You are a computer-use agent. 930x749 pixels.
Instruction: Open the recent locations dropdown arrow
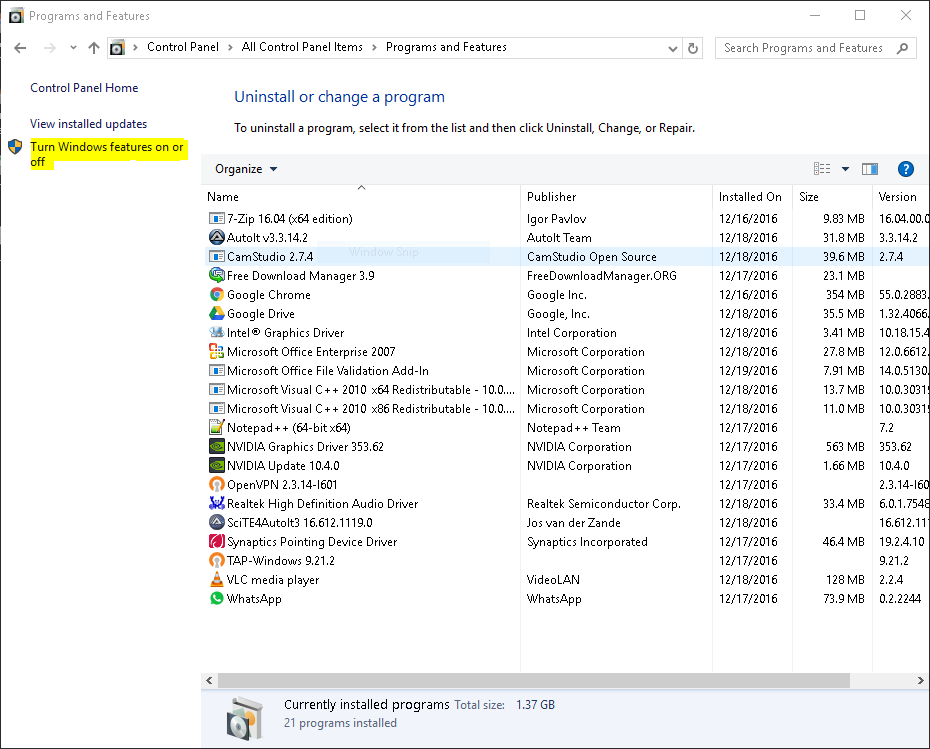(x=73, y=47)
